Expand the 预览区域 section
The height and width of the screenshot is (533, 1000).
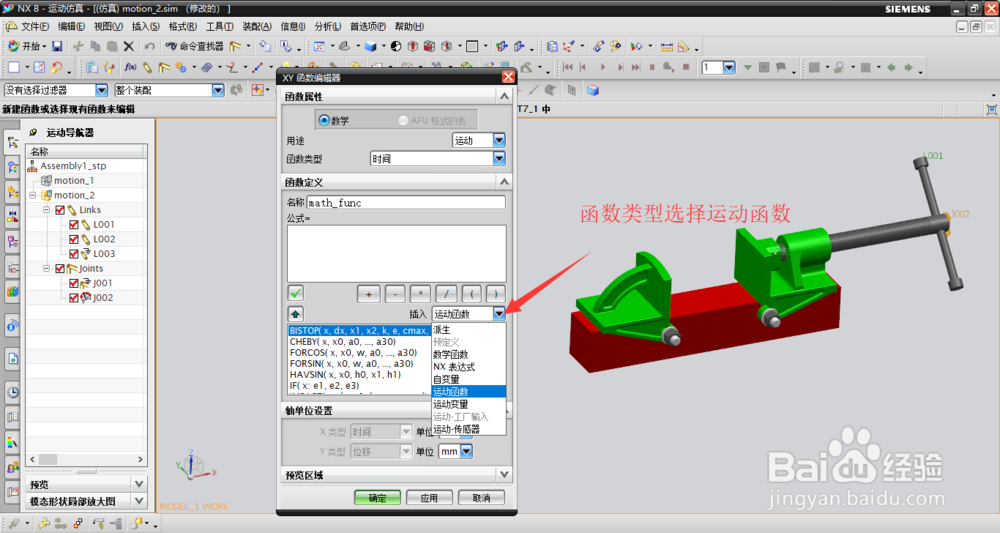(x=504, y=475)
